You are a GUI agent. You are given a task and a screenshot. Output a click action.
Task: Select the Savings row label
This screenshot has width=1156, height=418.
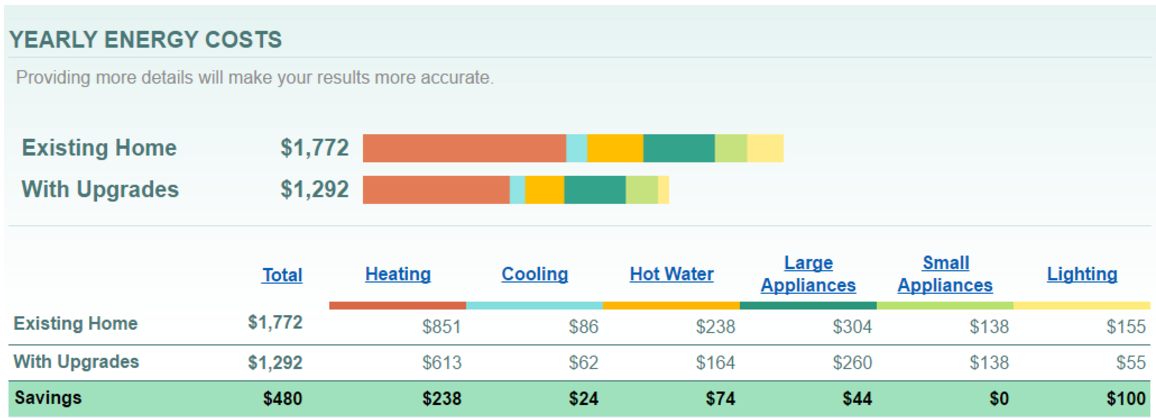[48, 398]
